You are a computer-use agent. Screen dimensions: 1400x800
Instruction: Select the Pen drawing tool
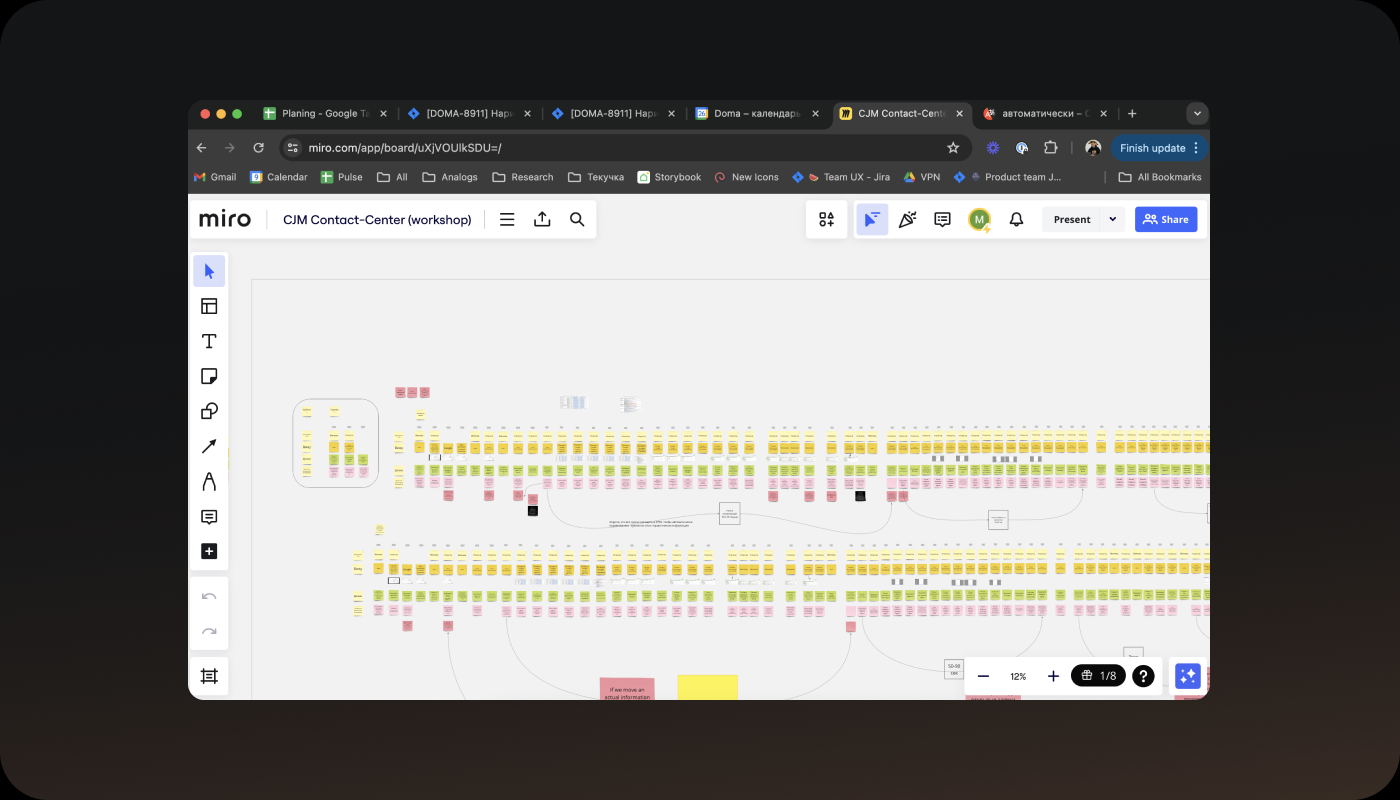tap(209, 482)
